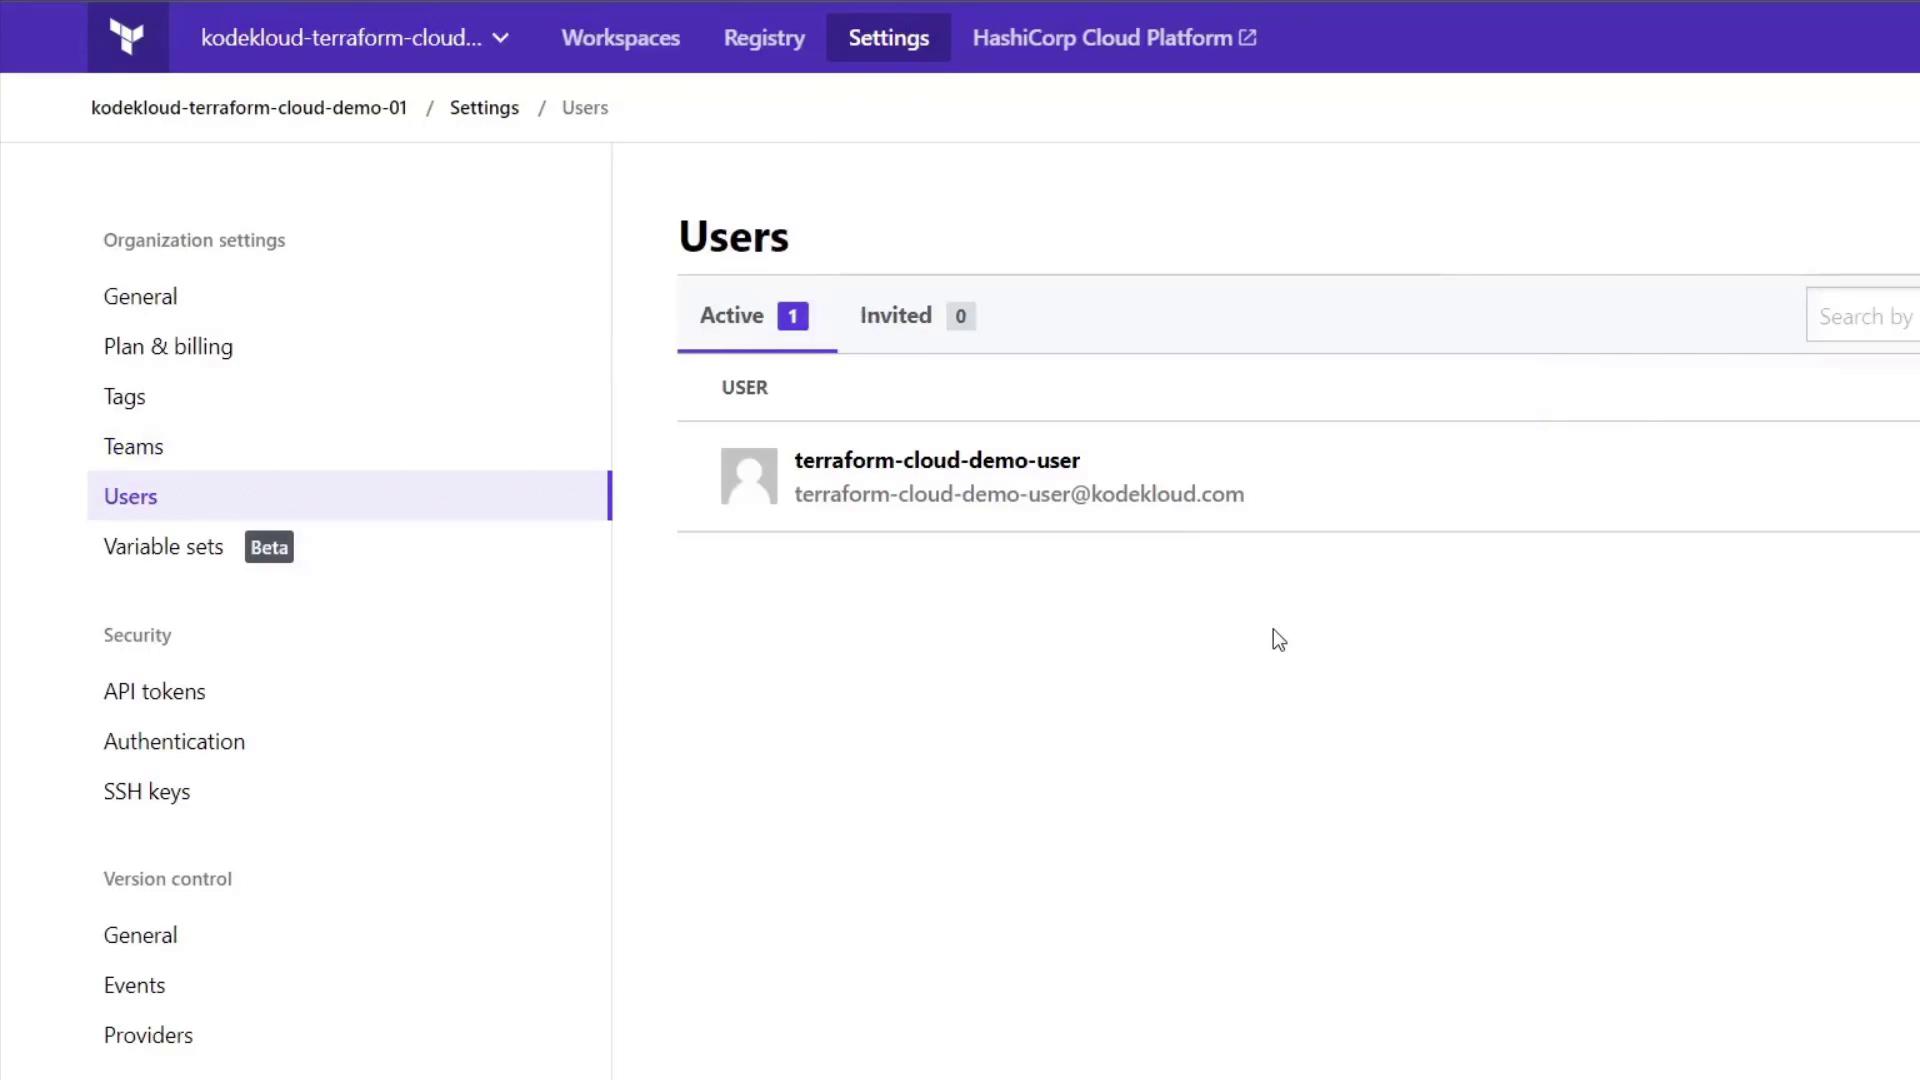The width and height of the screenshot is (1920, 1080).
Task: Open Teams in organization settings
Action: (133, 447)
